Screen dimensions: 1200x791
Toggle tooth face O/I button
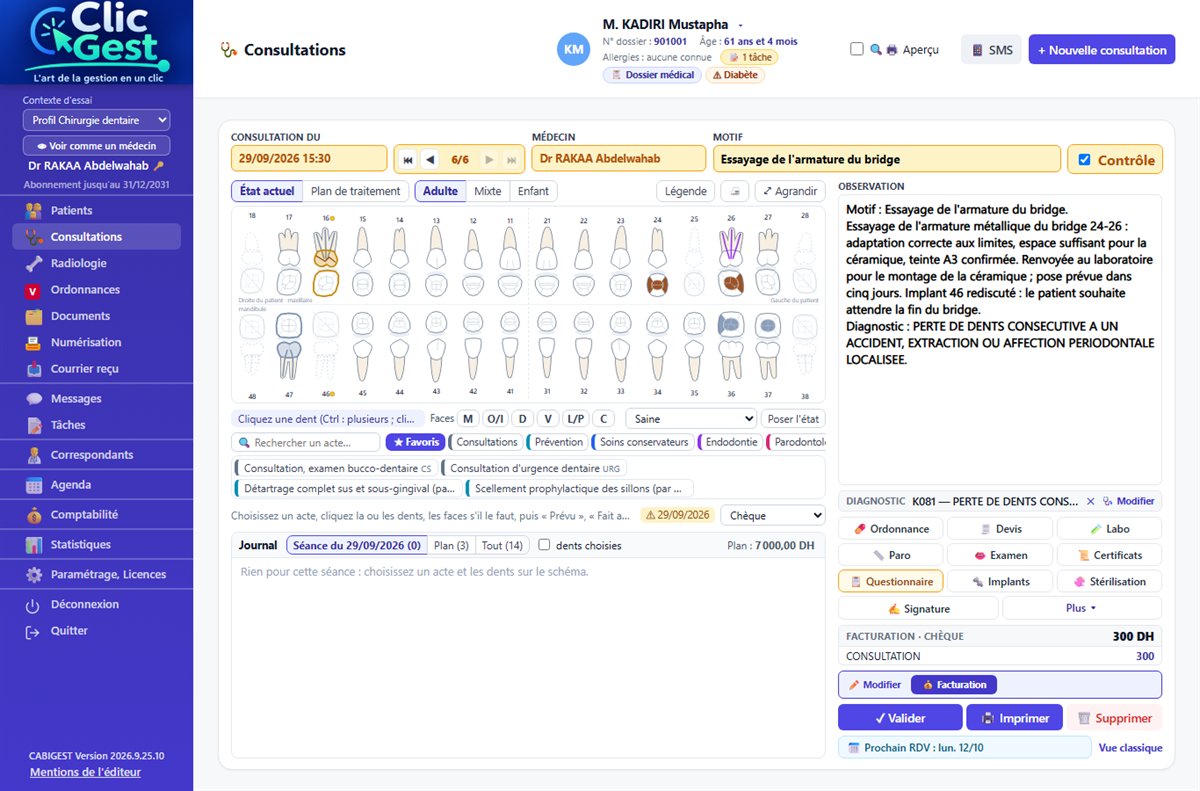[496, 419]
